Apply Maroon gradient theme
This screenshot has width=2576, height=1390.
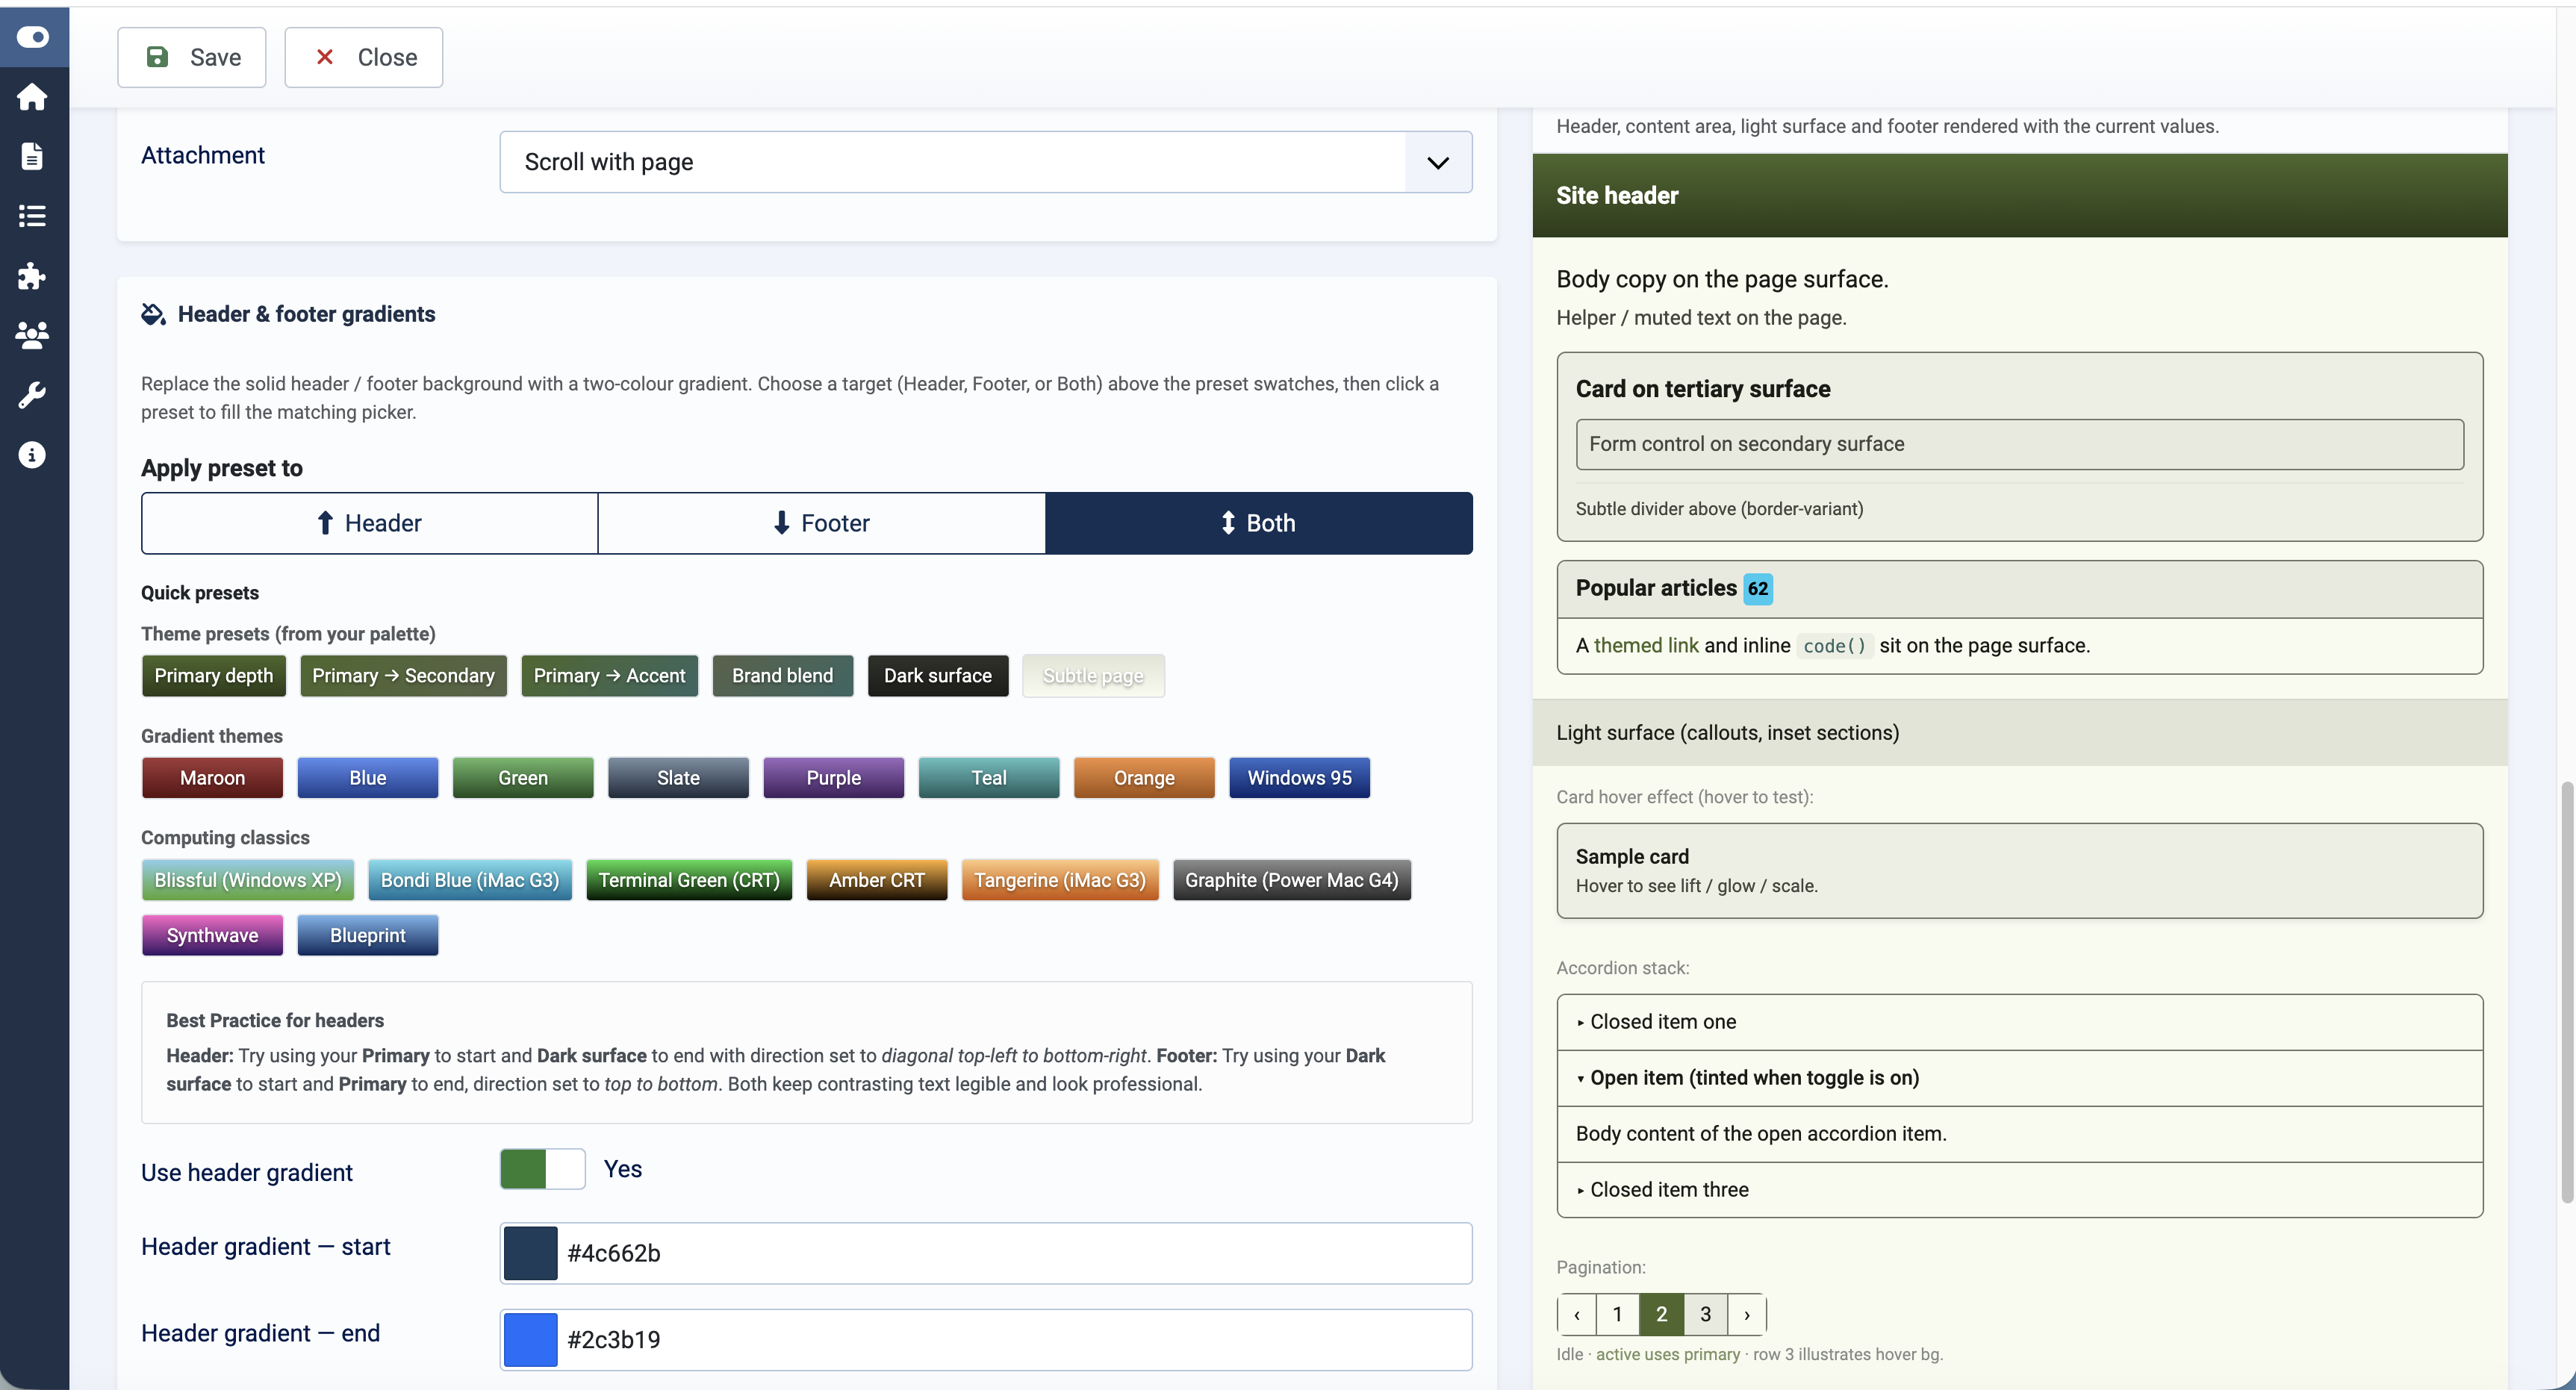212,778
